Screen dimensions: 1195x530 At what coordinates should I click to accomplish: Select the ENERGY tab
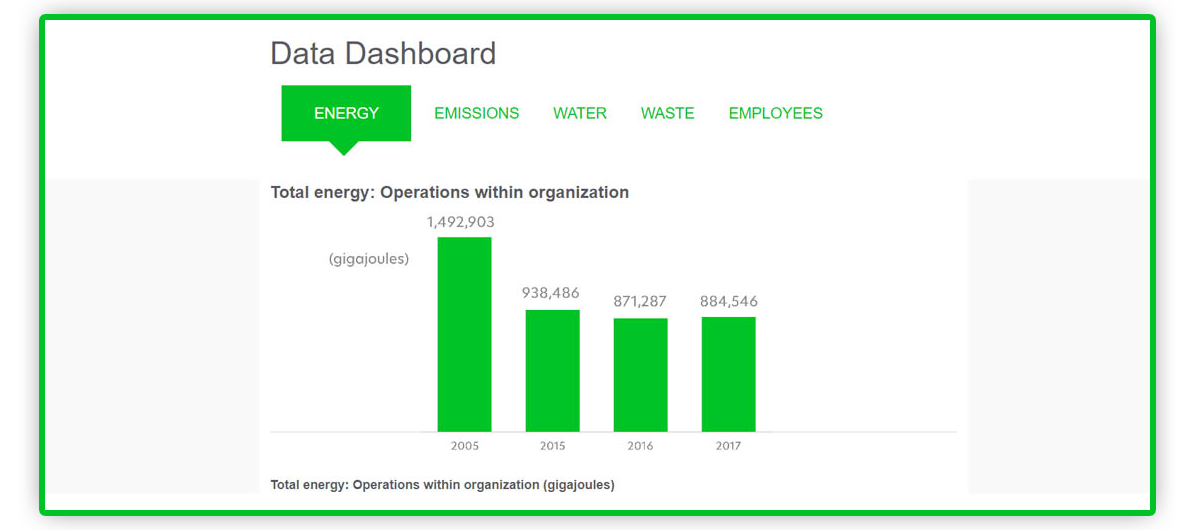[346, 113]
